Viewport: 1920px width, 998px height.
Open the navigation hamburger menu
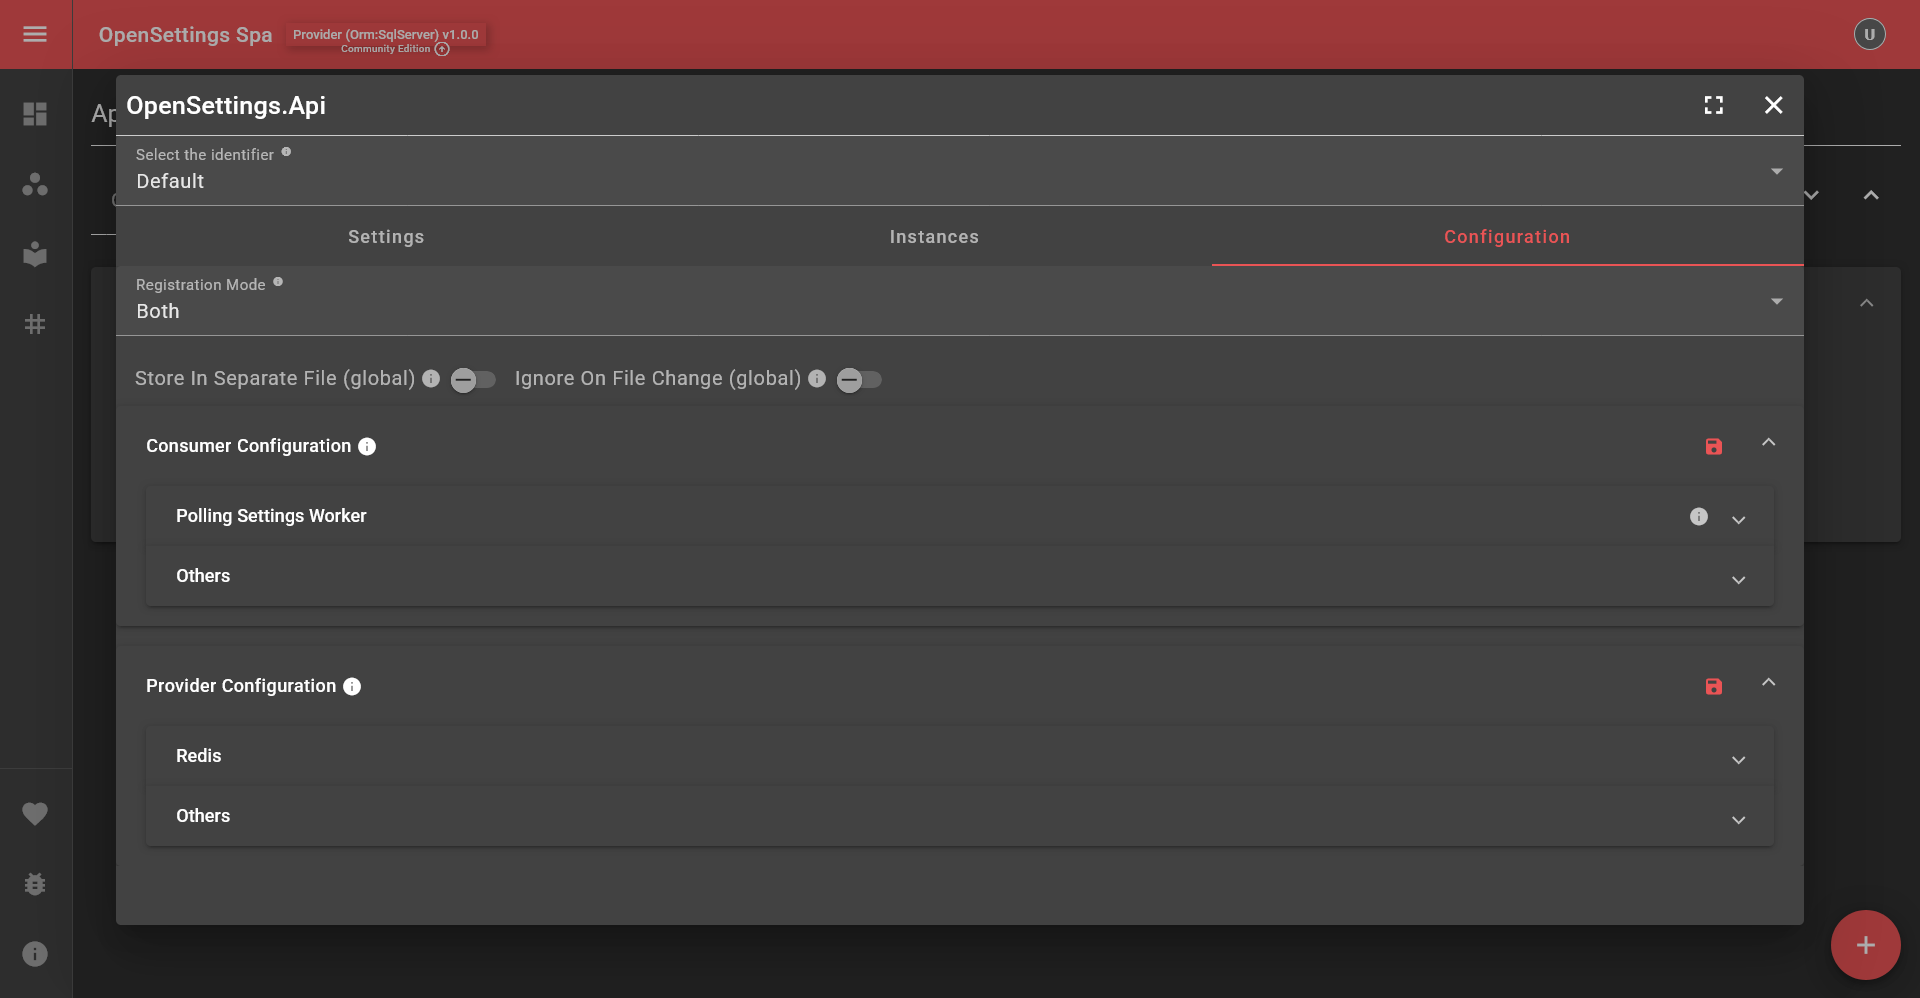pos(35,34)
